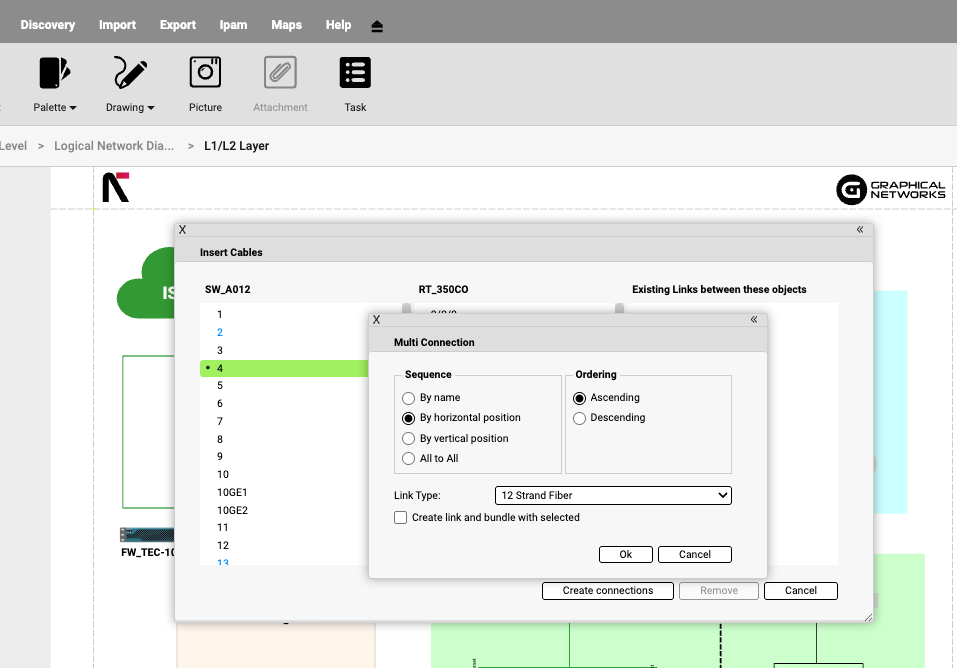Click the Picture camera icon
The image size is (957, 668).
(205, 73)
